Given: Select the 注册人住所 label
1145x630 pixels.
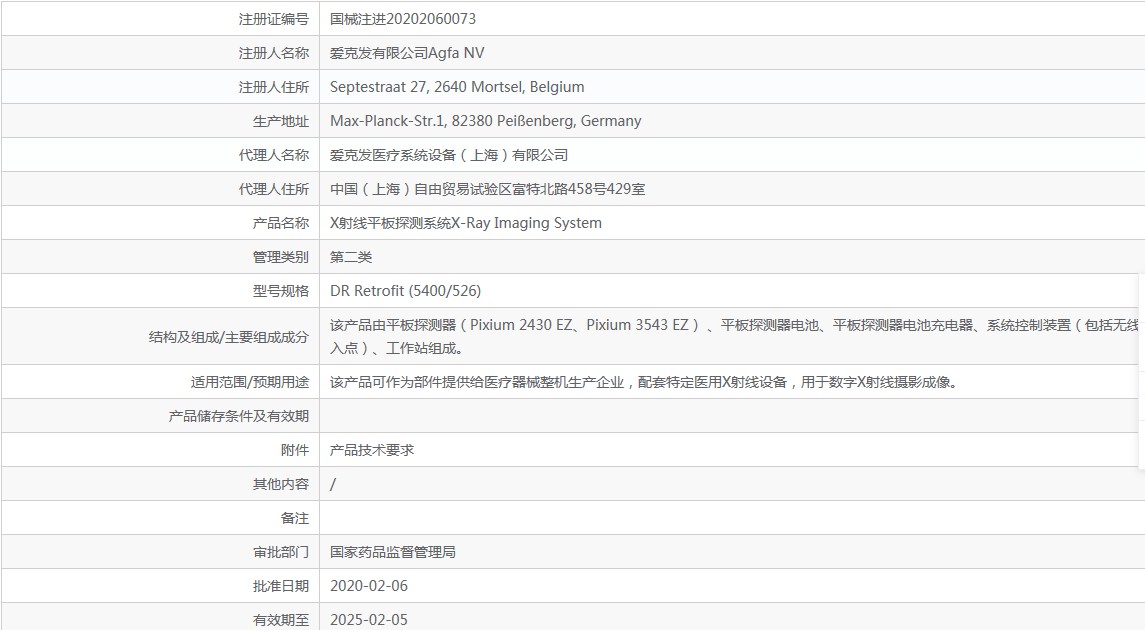Looking at the screenshot, I should (273, 87).
